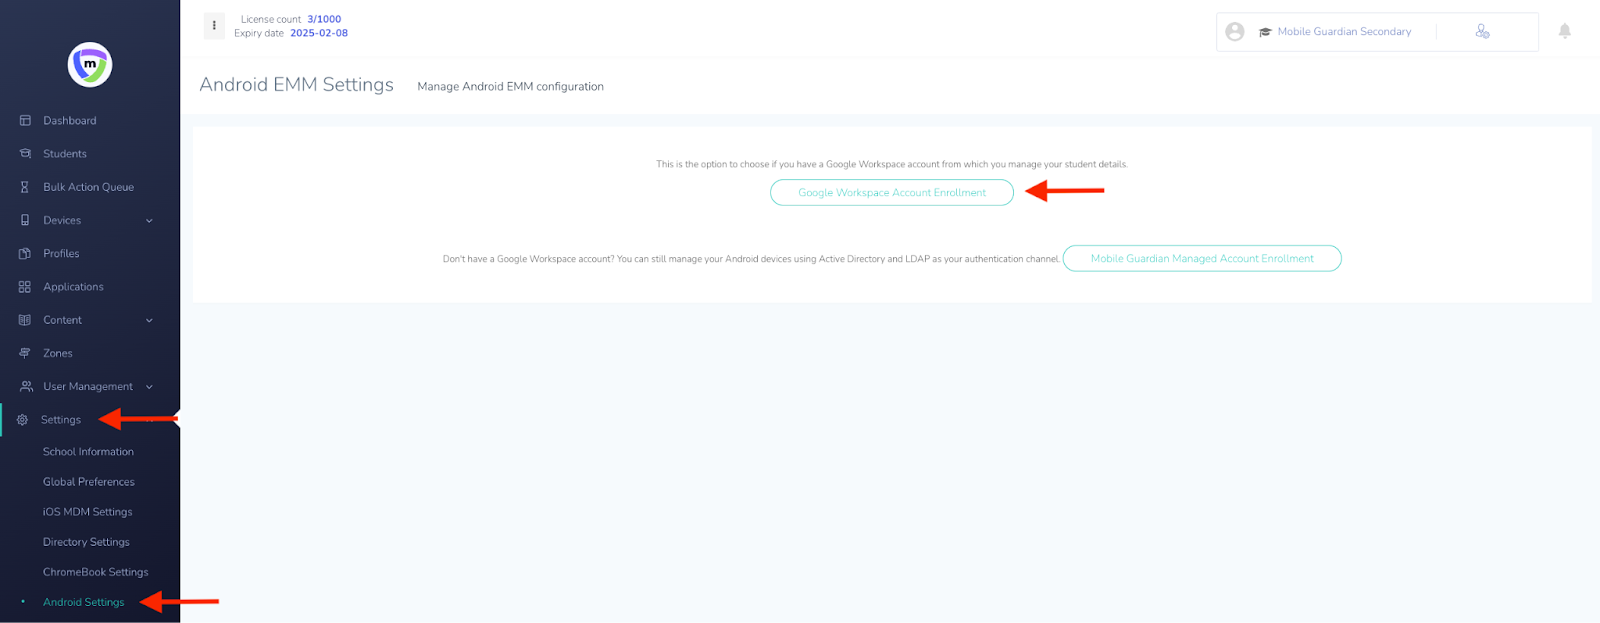Click the Android EMM Settings heading
This screenshot has width=1600, height=623.
[296, 85]
